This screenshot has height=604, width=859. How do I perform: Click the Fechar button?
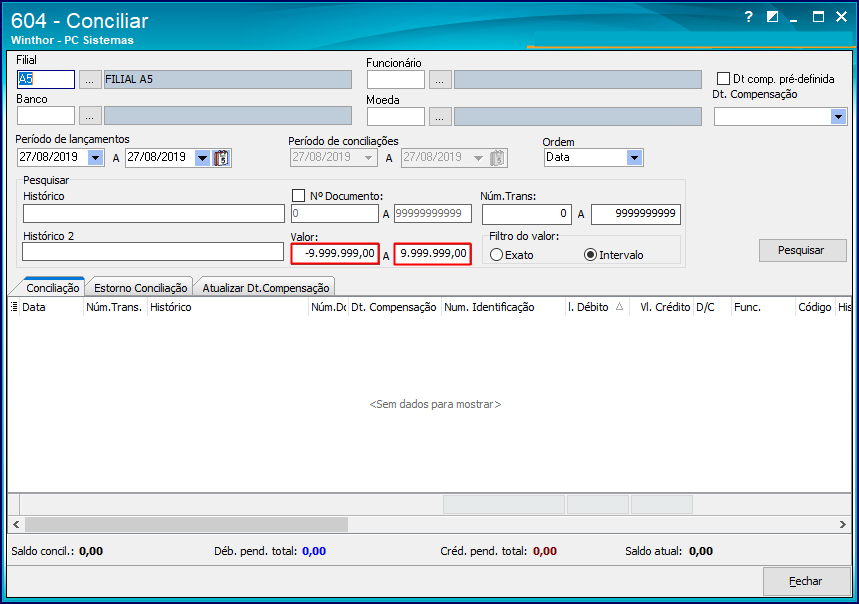click(806, 581)
